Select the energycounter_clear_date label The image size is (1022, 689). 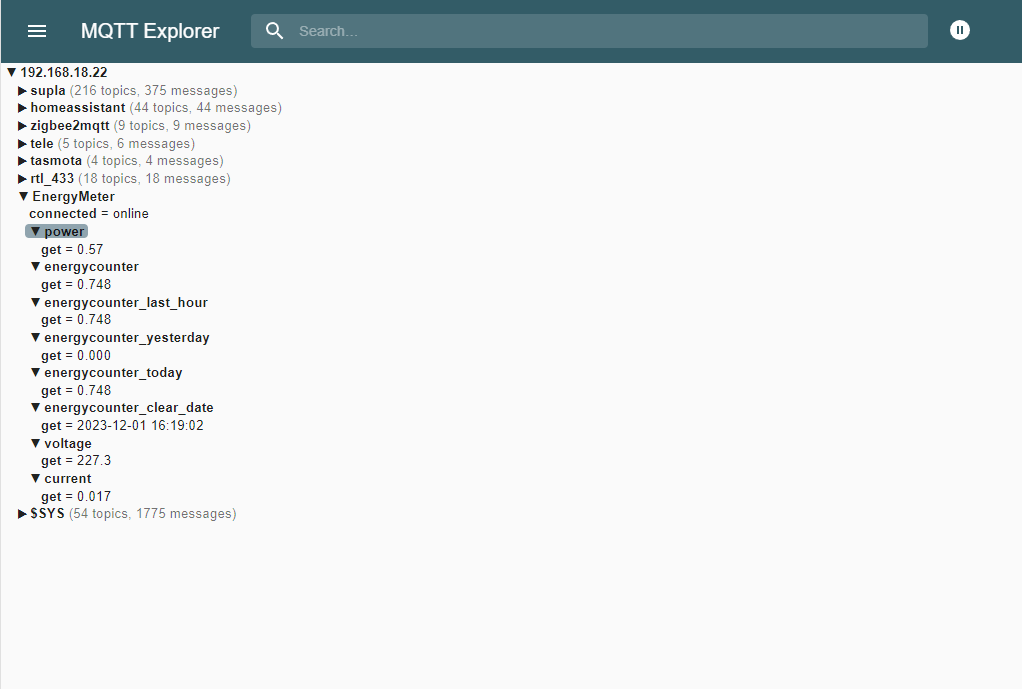[x=129, y=408]
